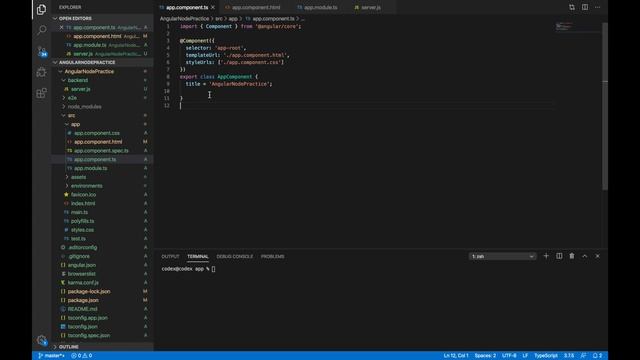Collapse the src folder
The height and width of the screenshot is (360, 640).
point(64,116)
